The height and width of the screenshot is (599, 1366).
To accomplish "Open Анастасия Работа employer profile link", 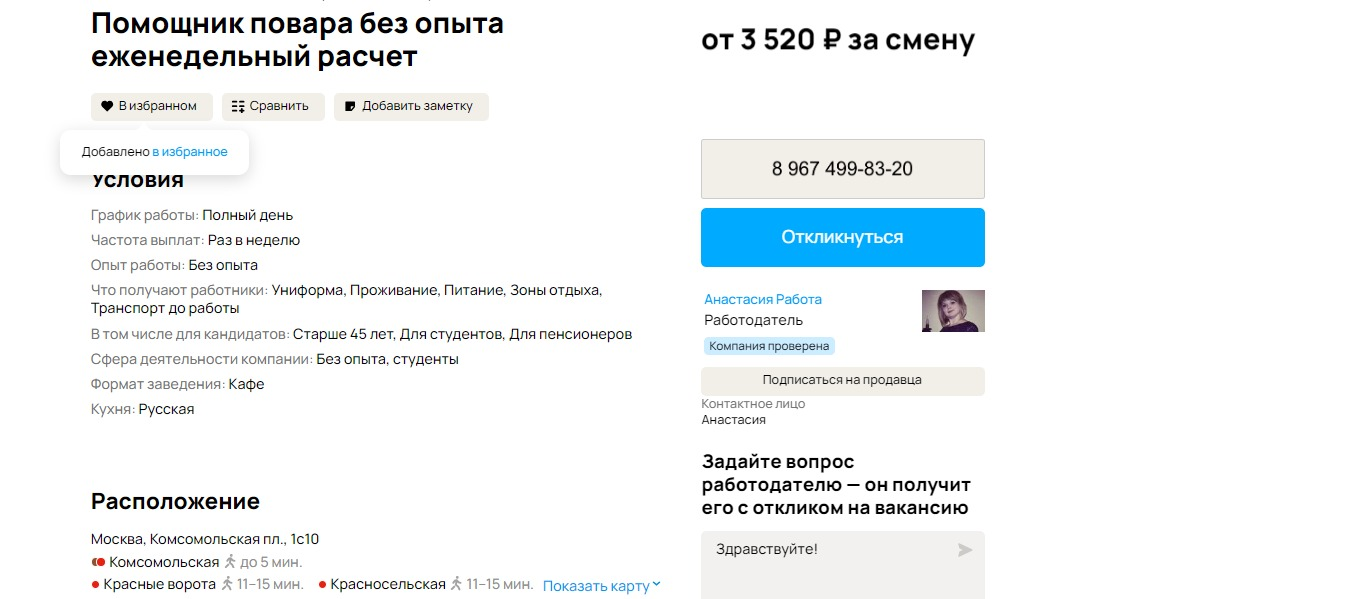I will click(763, 300).
